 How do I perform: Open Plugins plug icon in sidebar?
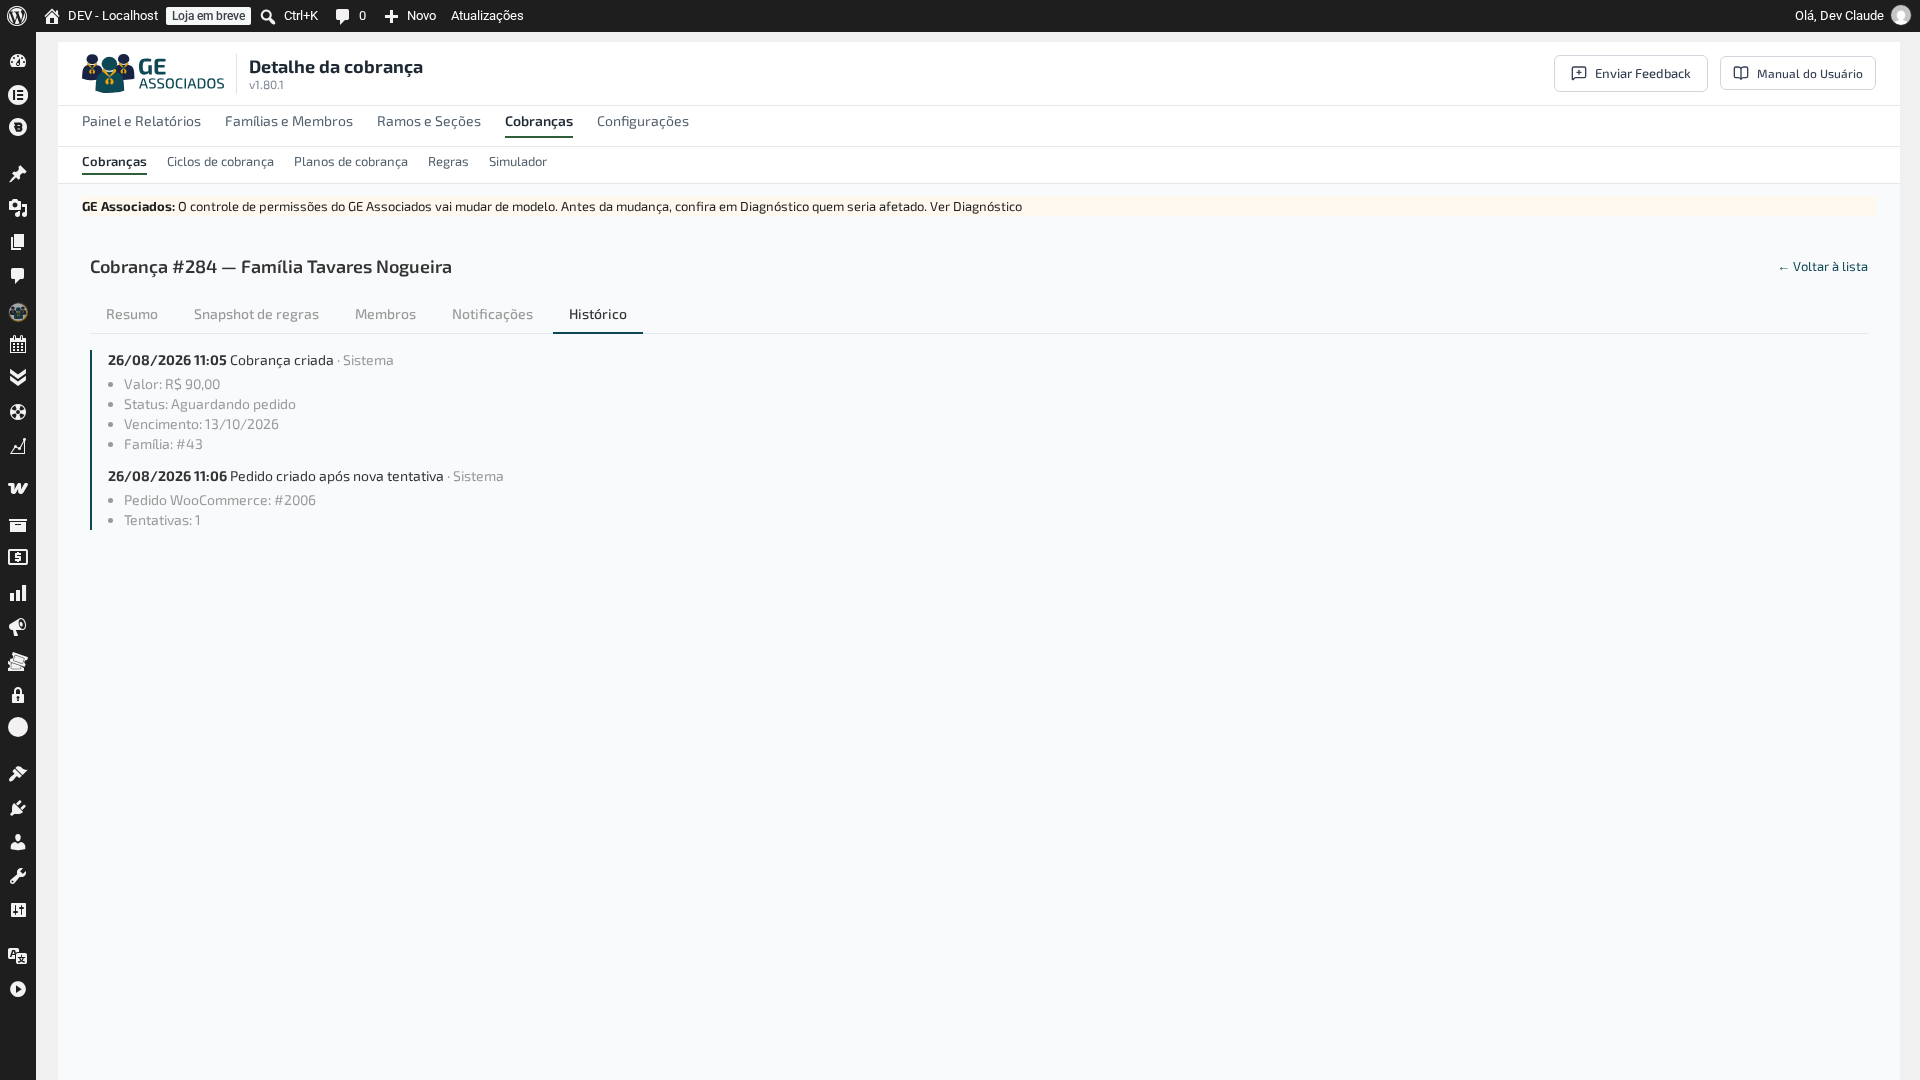[18, 808]
